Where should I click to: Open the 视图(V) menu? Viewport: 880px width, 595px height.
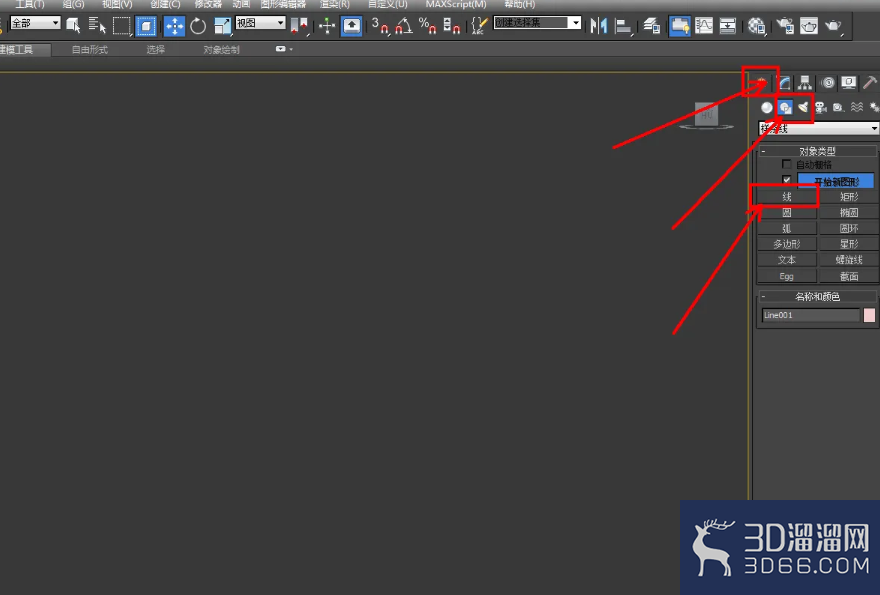point(117,4)
